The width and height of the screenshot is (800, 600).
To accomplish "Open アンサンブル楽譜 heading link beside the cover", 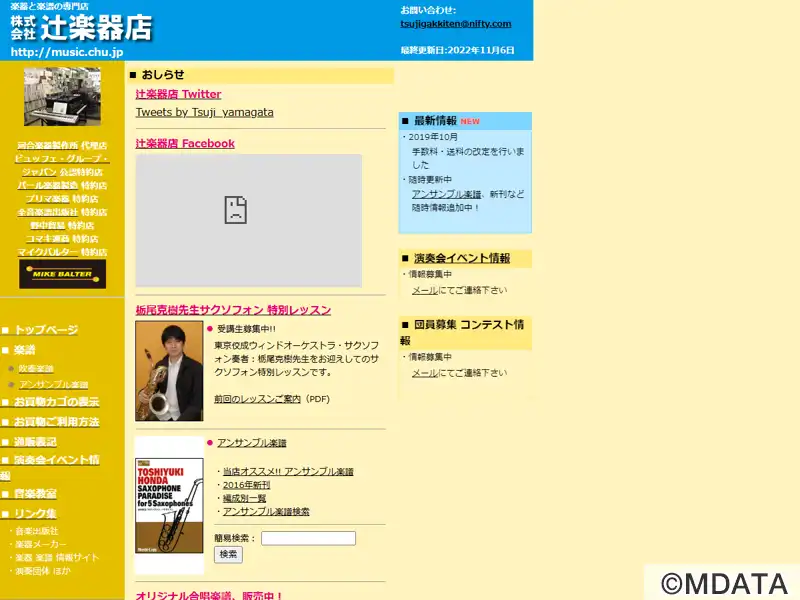I will pos(252,443).
